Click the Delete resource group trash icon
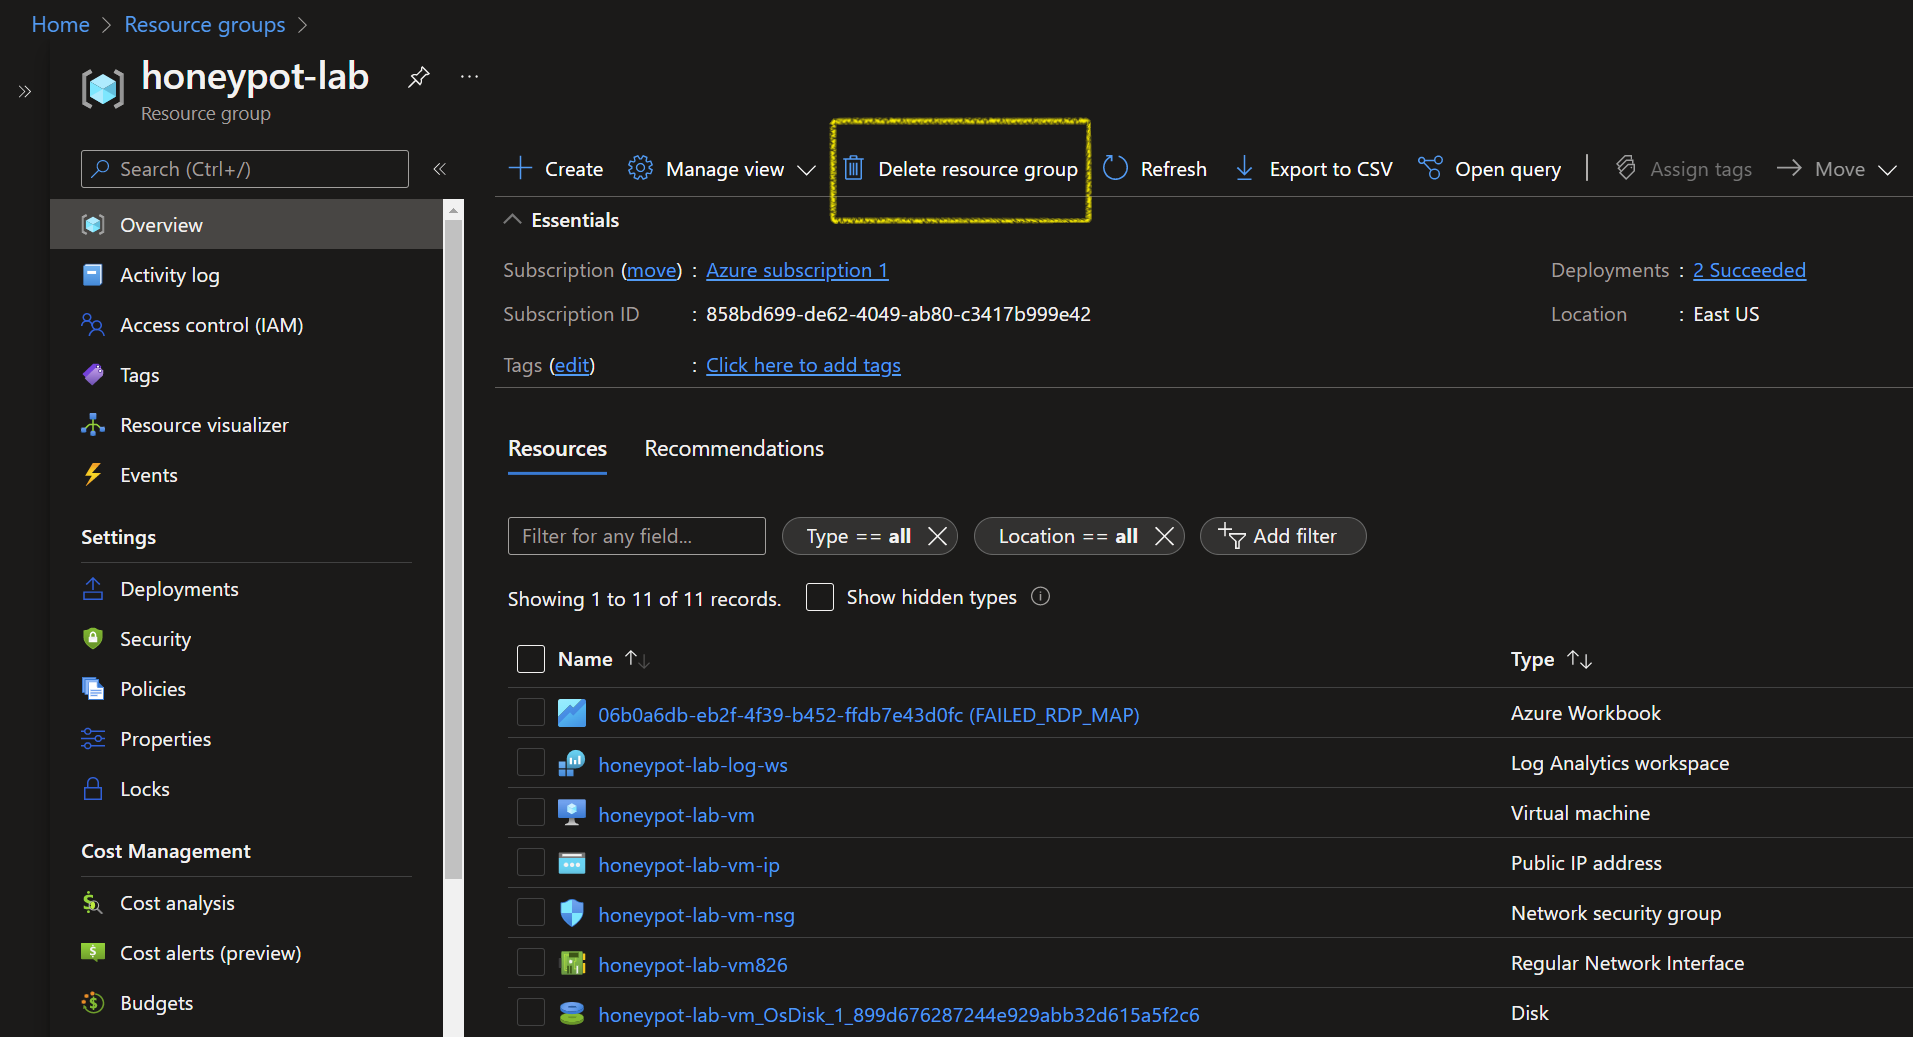 [x=855, y=168]
